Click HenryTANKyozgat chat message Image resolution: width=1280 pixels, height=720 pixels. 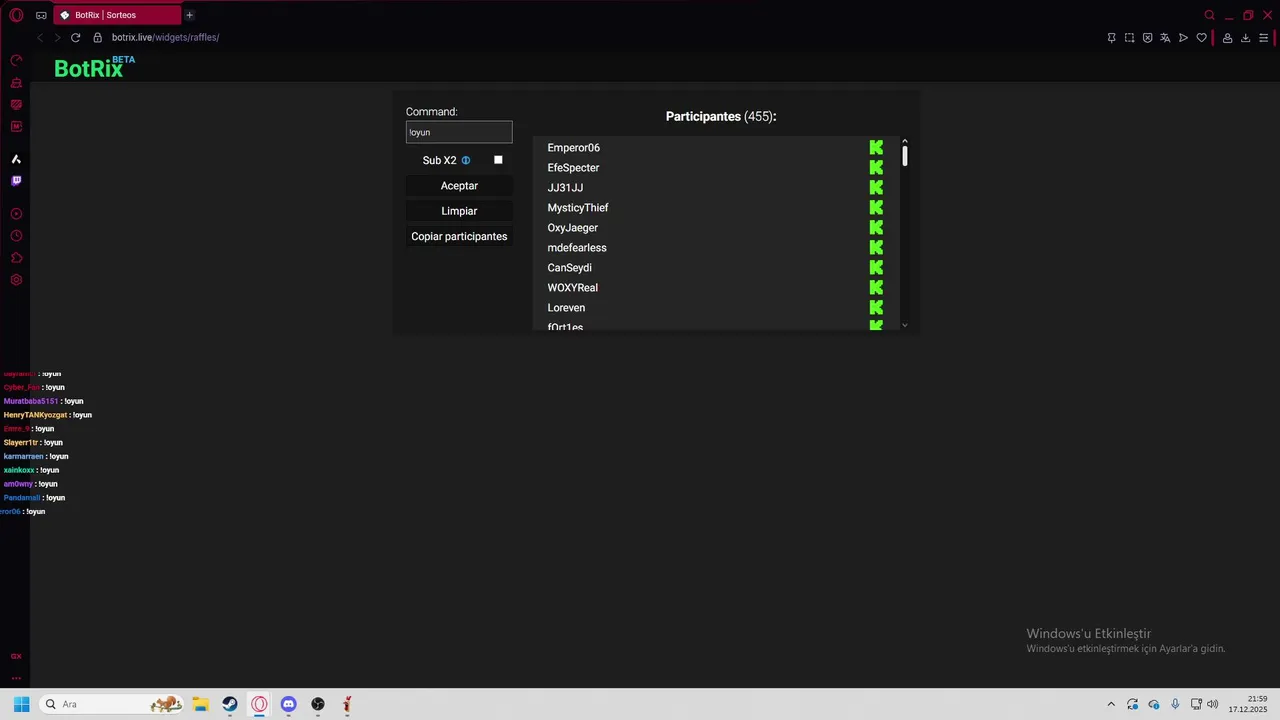(x=47, y=415)
